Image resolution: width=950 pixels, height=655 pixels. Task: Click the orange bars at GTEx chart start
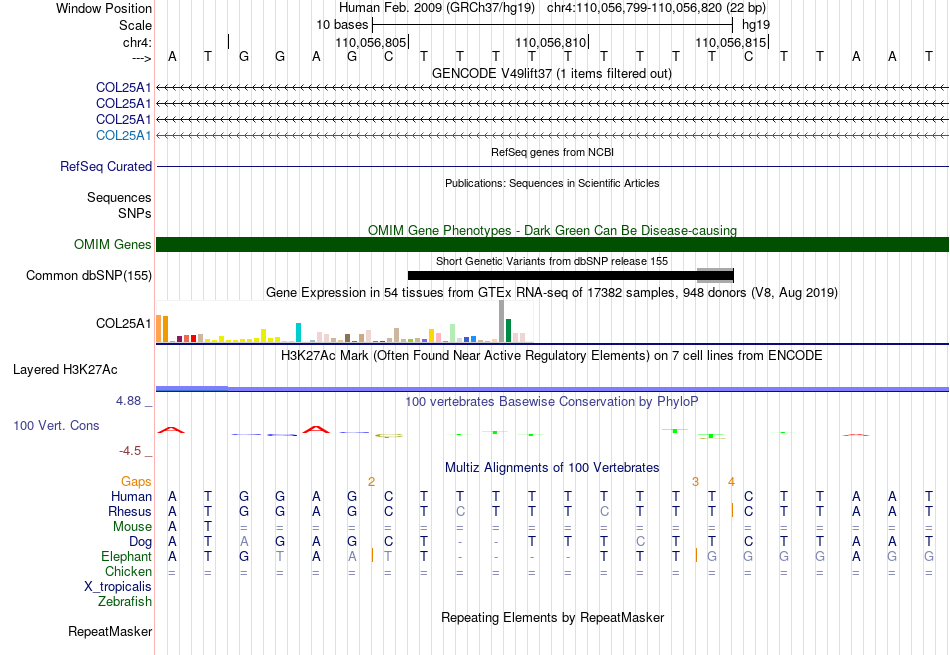click(162, 328)
